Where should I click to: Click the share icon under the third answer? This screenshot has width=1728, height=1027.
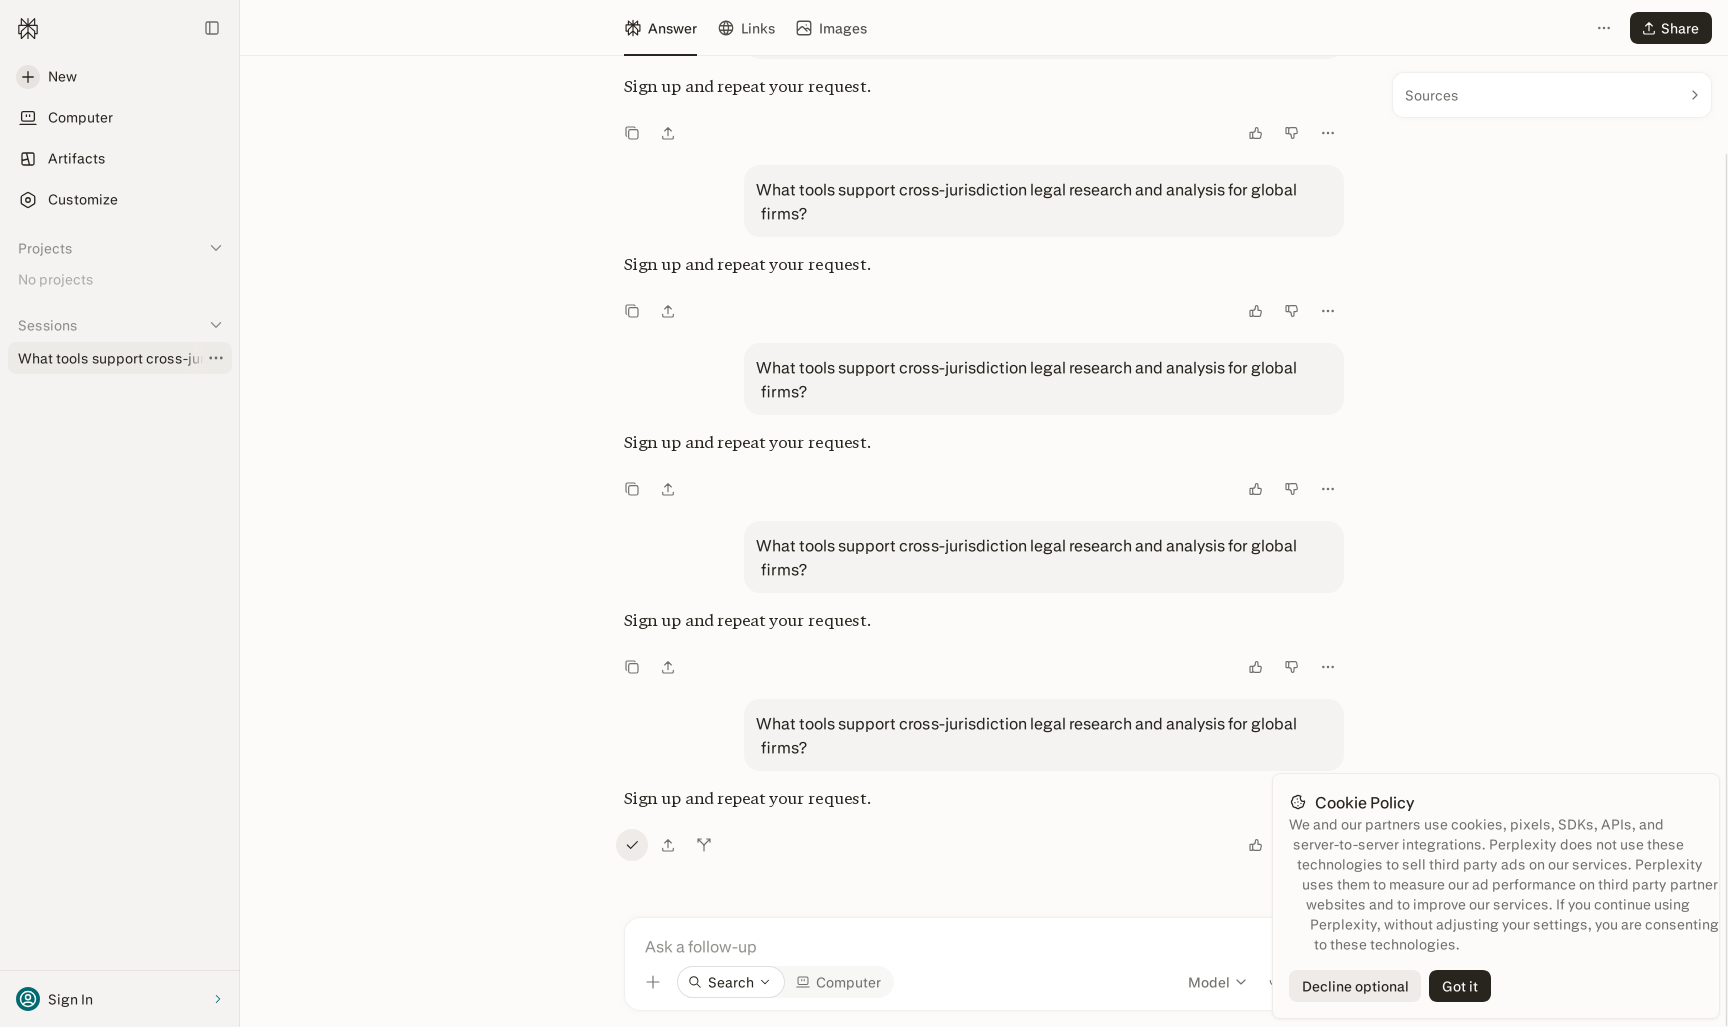pos(668,489)
